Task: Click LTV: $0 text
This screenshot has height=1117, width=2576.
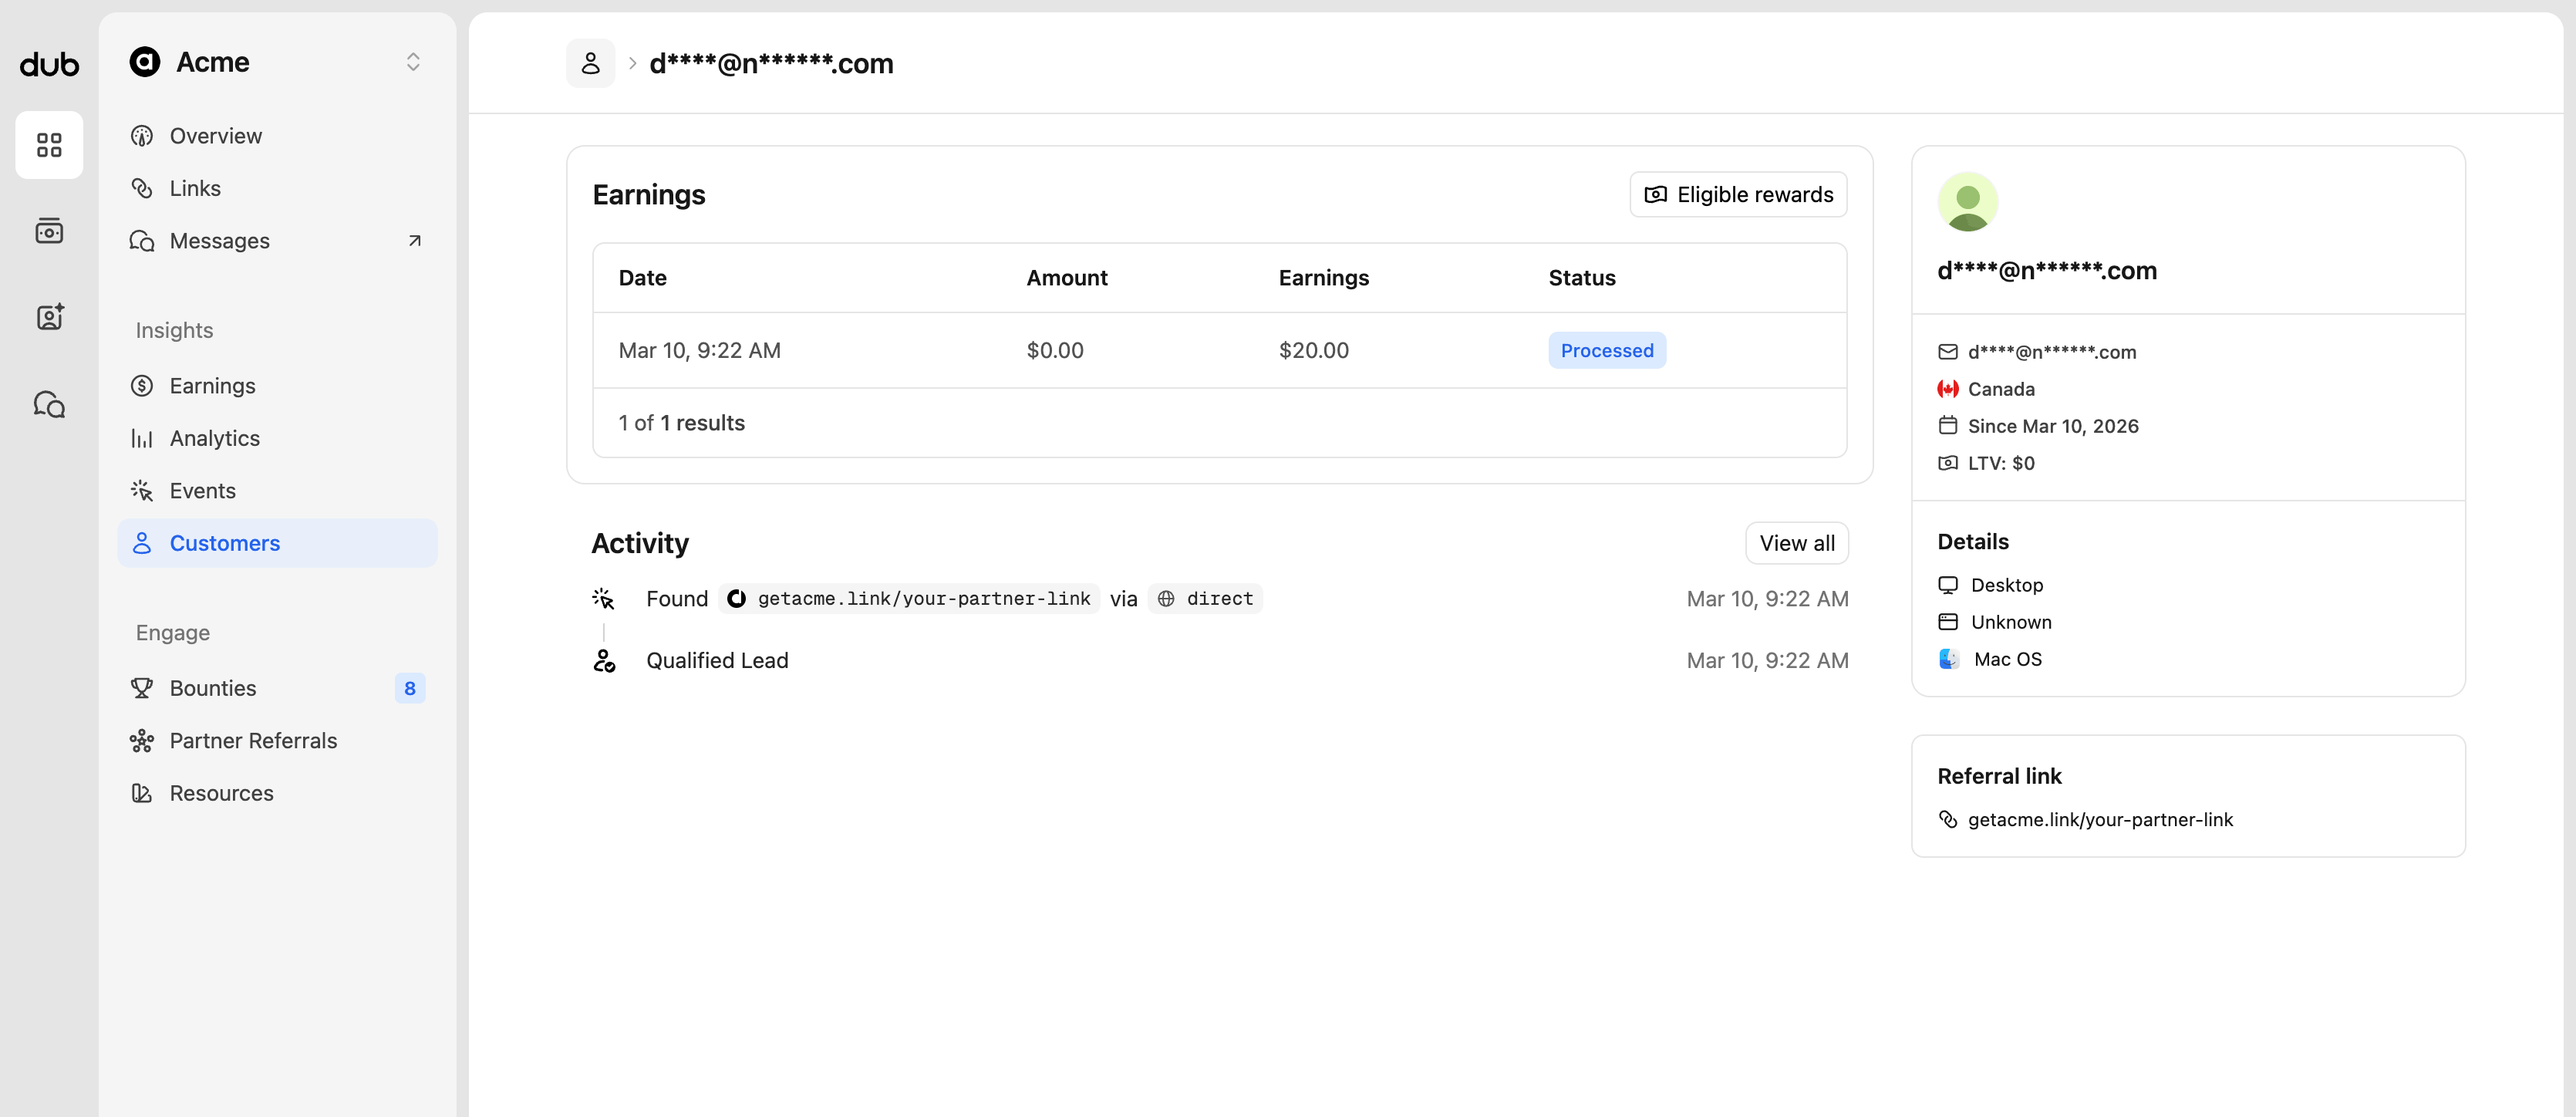Action: (2000, 463)
